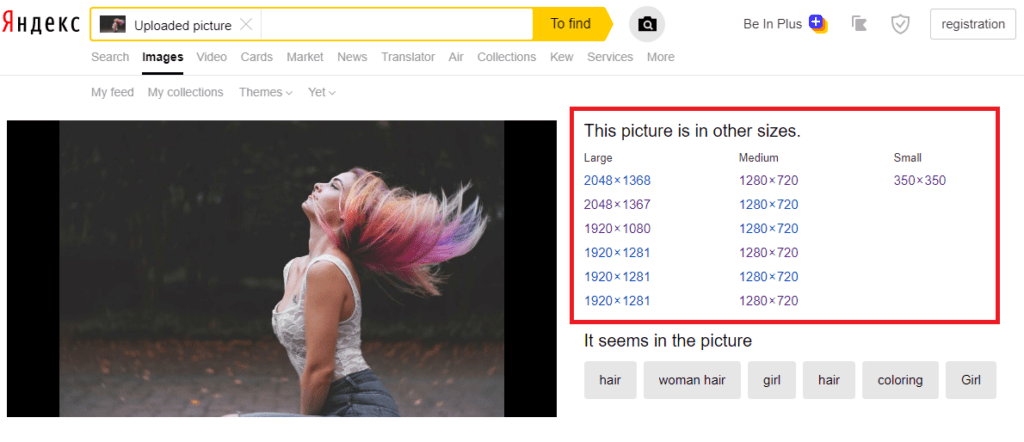
Task: Remove the uploaded picture with the X
Action: [x=246, y=25]
